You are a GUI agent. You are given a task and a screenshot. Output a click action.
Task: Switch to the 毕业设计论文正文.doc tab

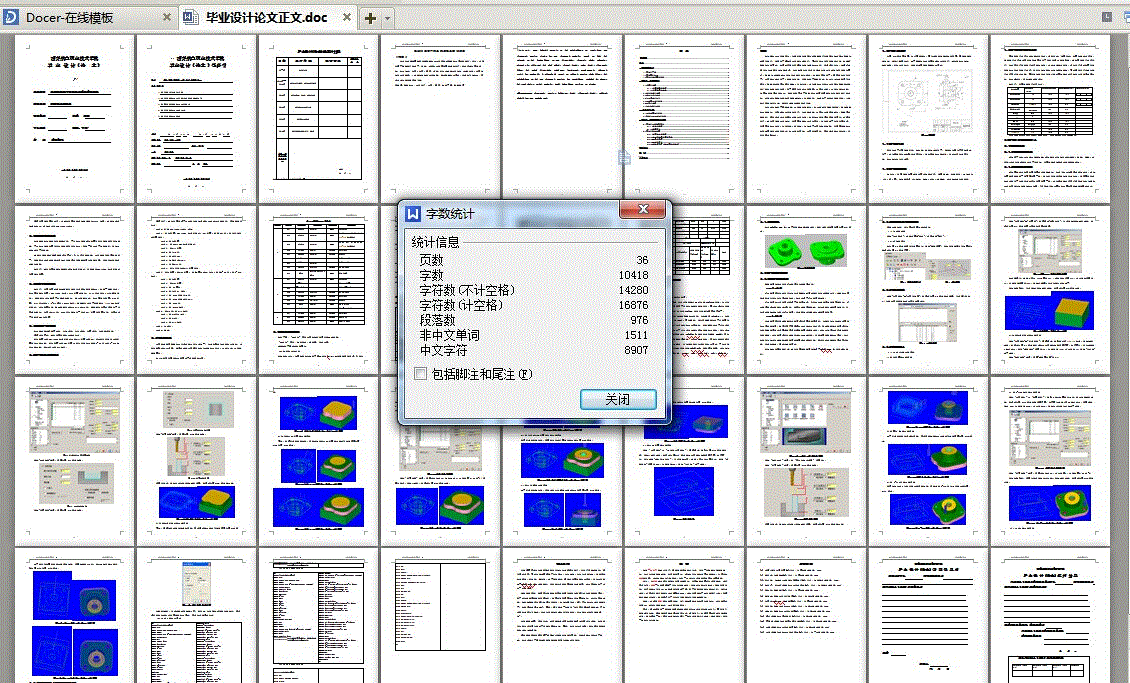[x=267, y=17]
